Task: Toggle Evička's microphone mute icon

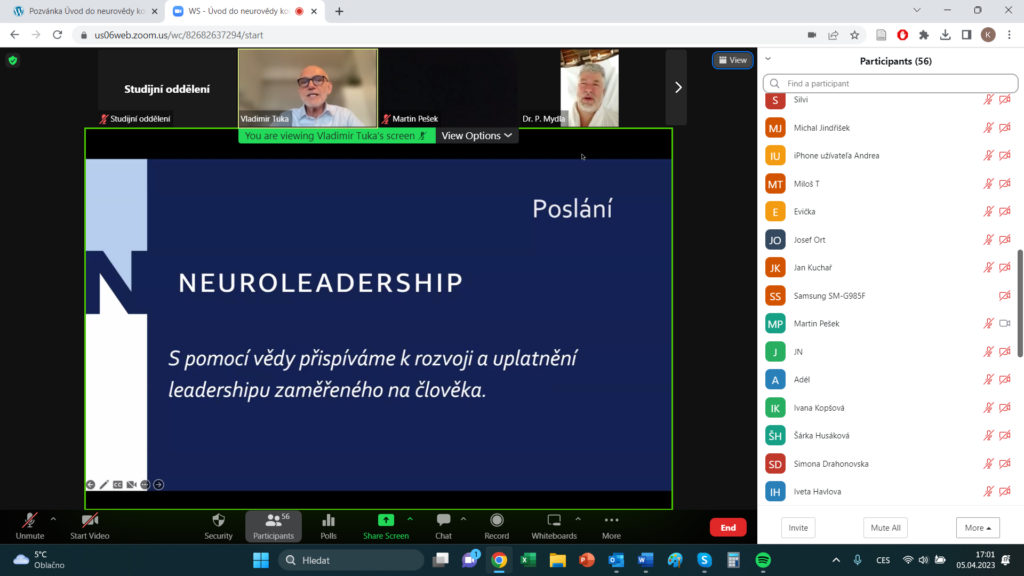Action: point(988,212)
